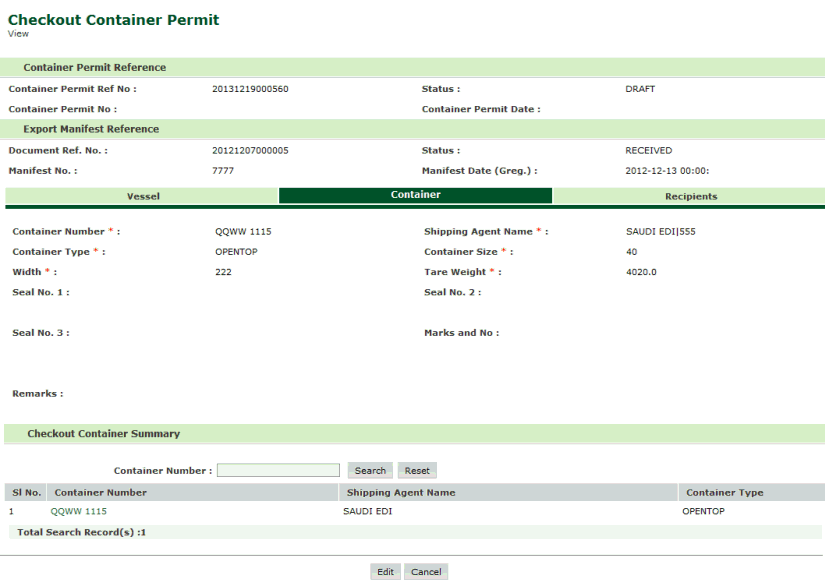Switch to the Vessel tab

pyautogui.click(x=143, y=196)
